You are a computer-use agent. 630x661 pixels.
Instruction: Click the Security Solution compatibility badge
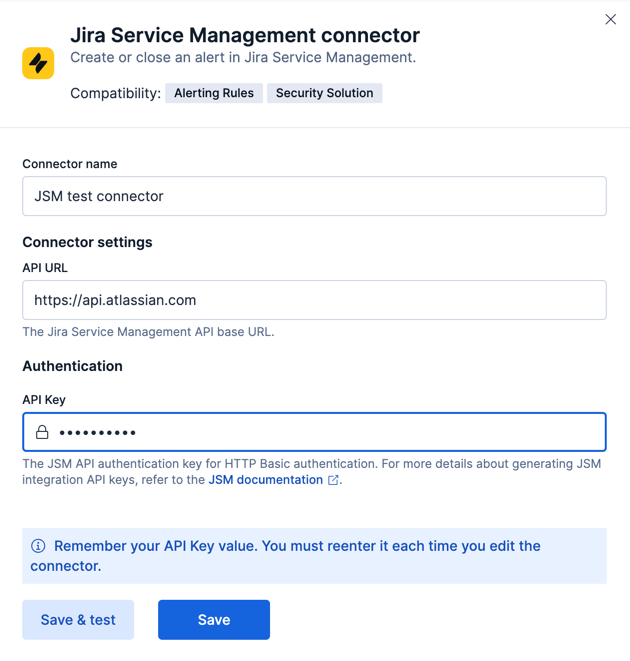[x=324, y=93]
